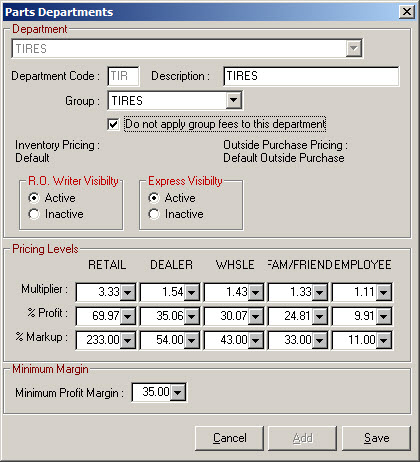The height and width of the screenshot is (462, 420).
Task: Expand the Minimum Profit Margin dropdown
Action: (x=178, y=392)
